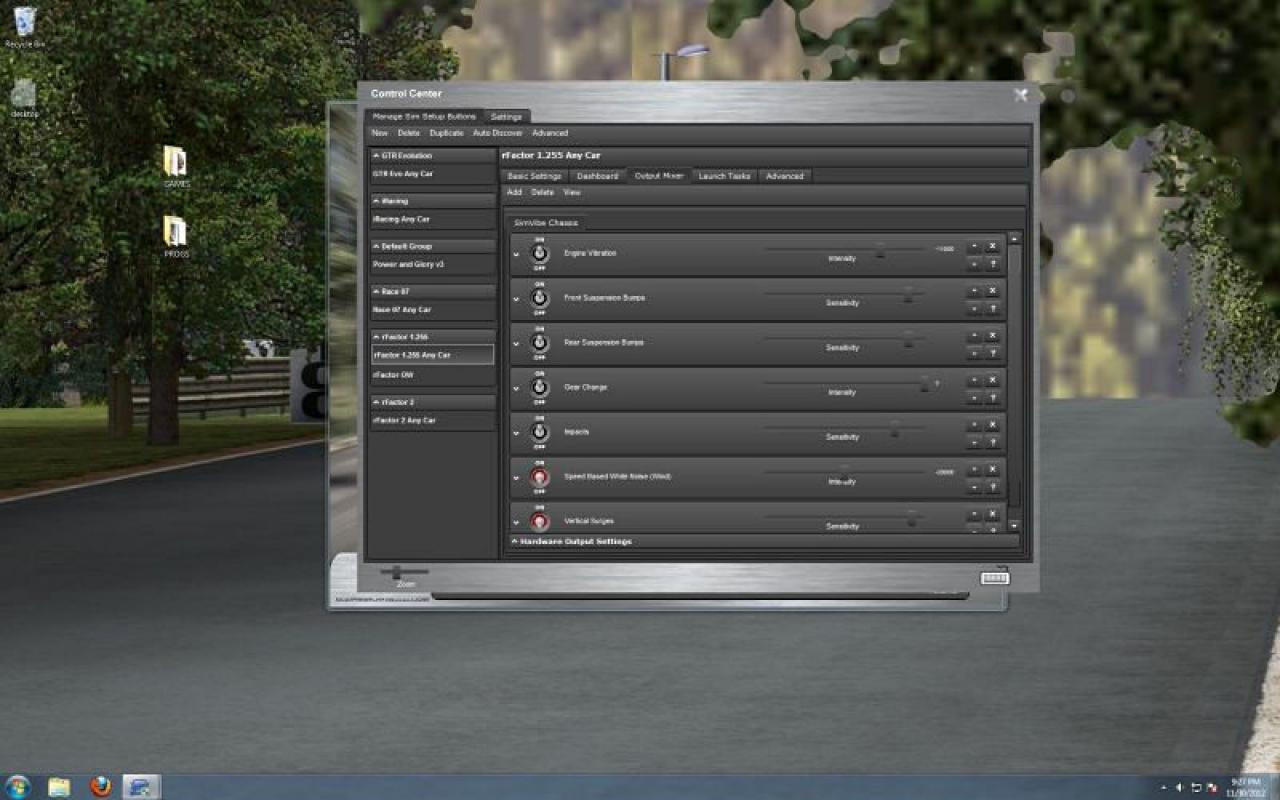Screen dimensions: 1280x800
Task: Collapse the iRacing group header
Action: point(432,201)
